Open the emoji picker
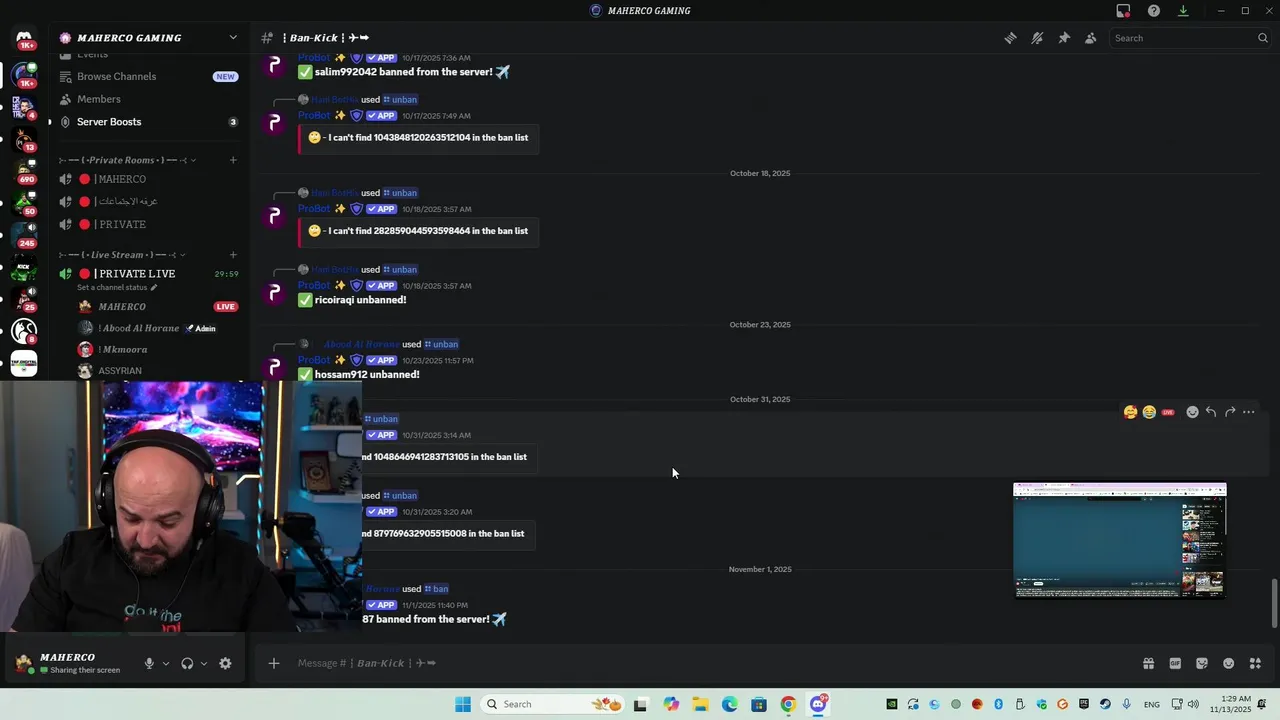This screenshot has height=720, width=1280. (x=1228, y=664)
